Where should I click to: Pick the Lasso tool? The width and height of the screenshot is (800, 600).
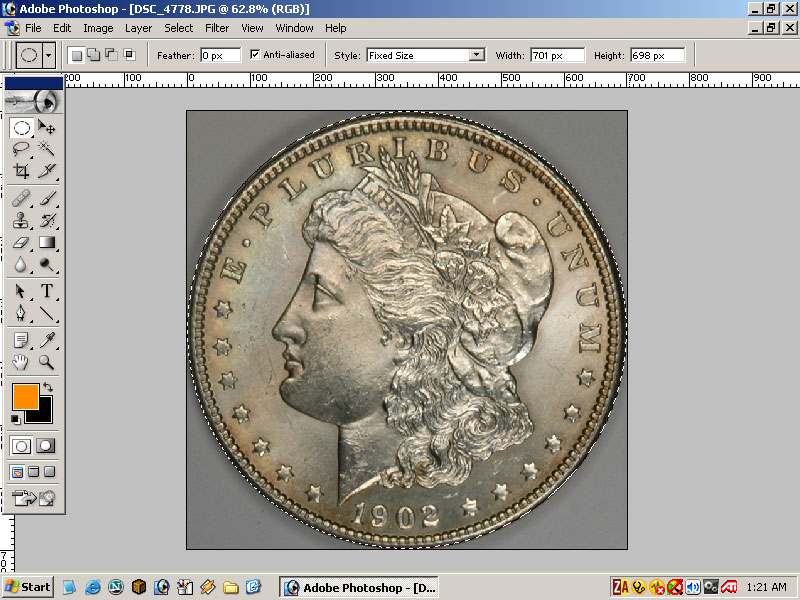tap(21, 149)
